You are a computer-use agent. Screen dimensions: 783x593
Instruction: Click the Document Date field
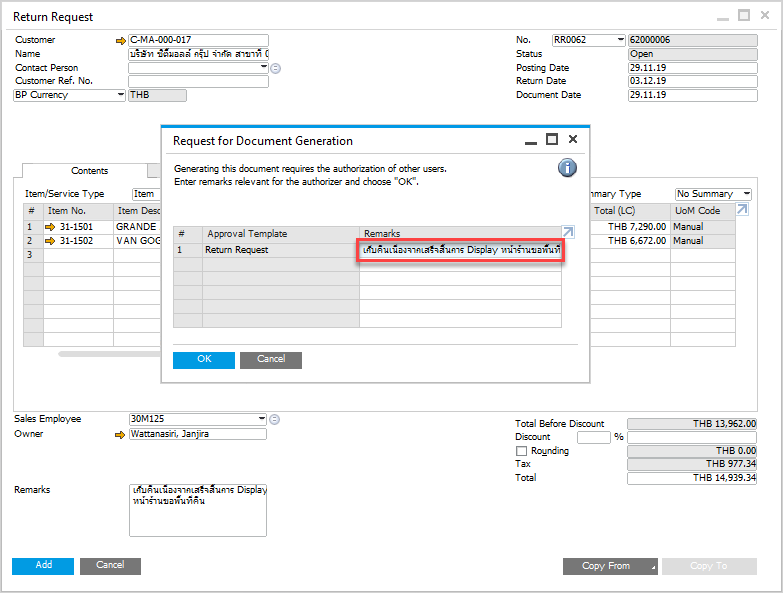click(693, 95)
